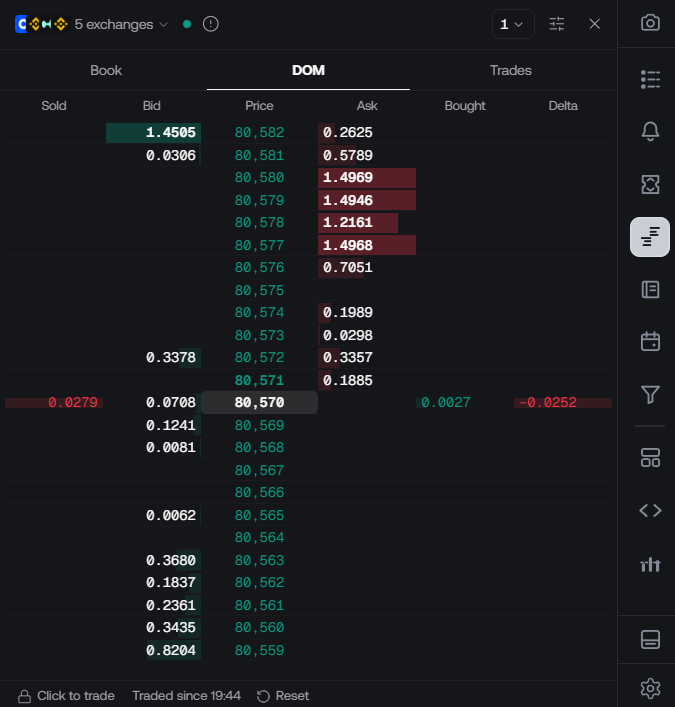
Task: Toggle the DOM order panel icon
Action: click(650, 237)
